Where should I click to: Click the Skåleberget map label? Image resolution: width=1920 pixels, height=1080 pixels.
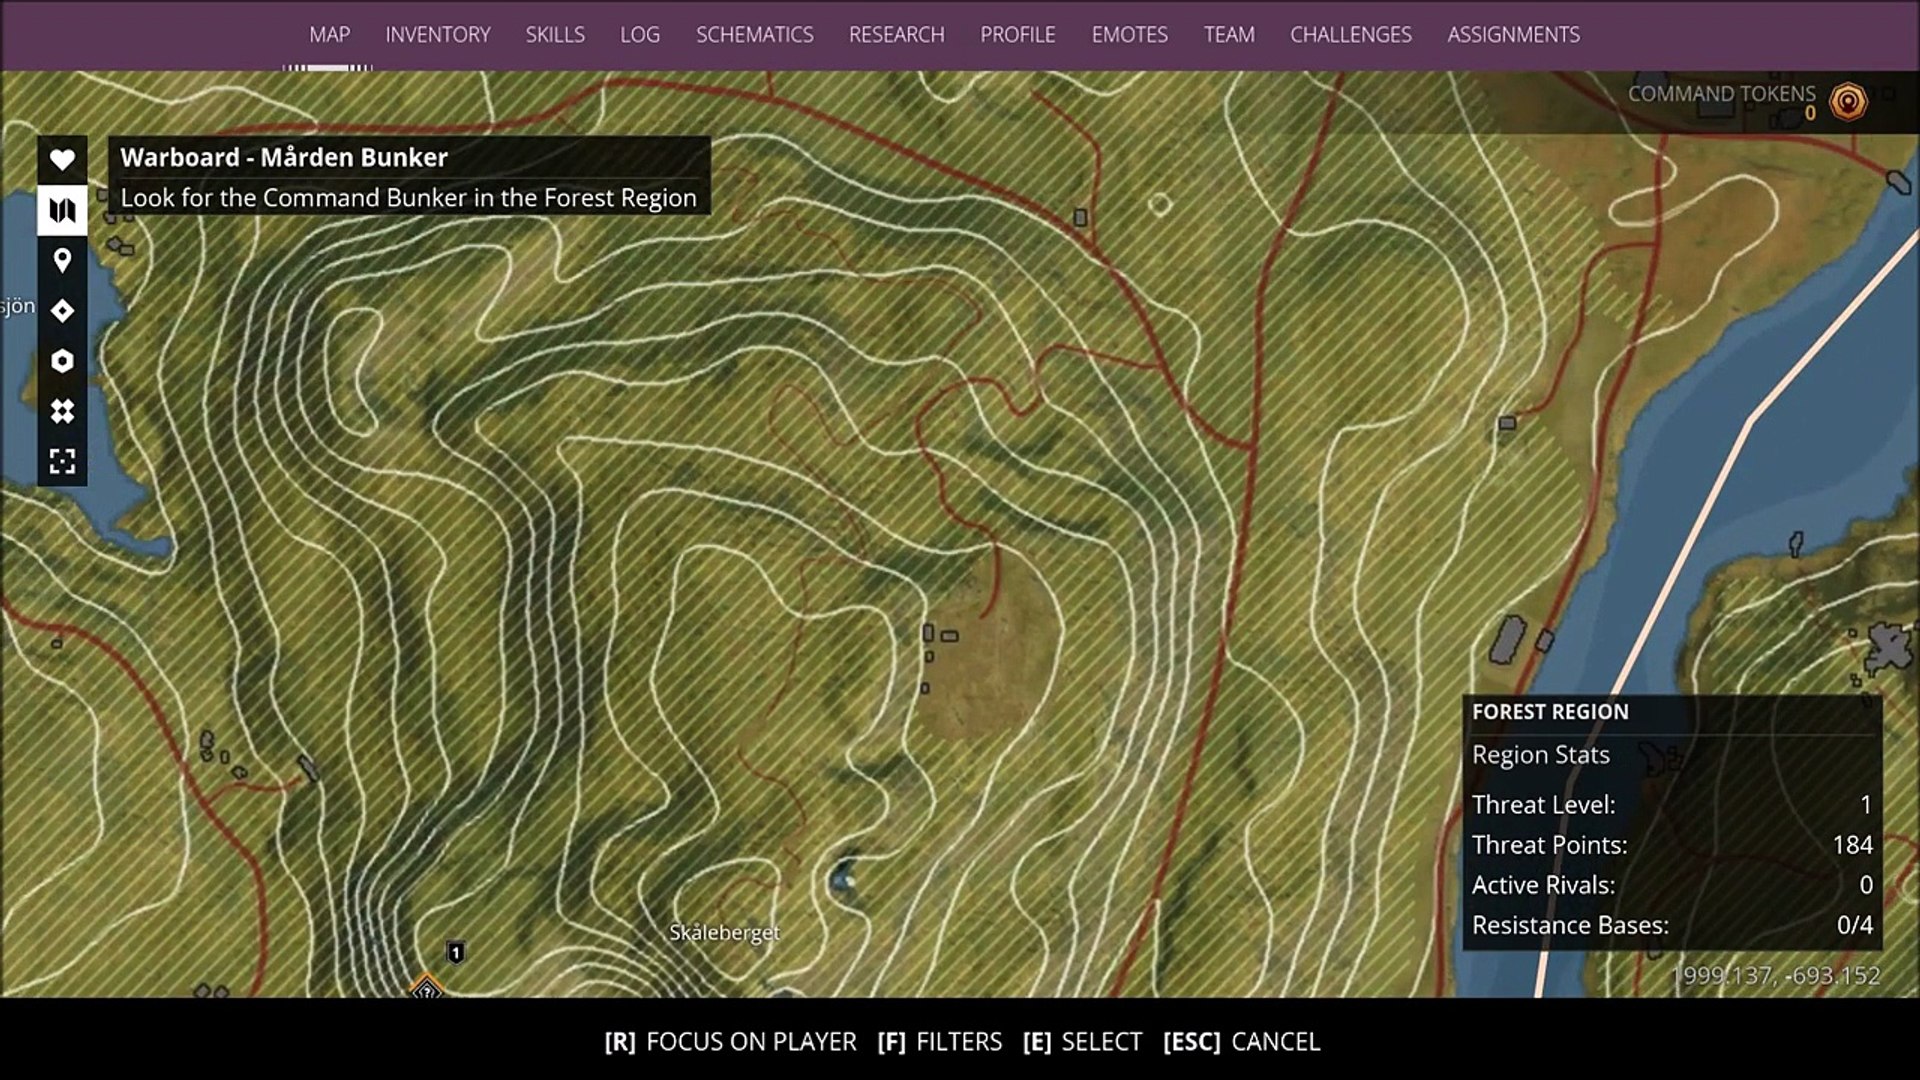pyautogui.click(x=724, y=933)
